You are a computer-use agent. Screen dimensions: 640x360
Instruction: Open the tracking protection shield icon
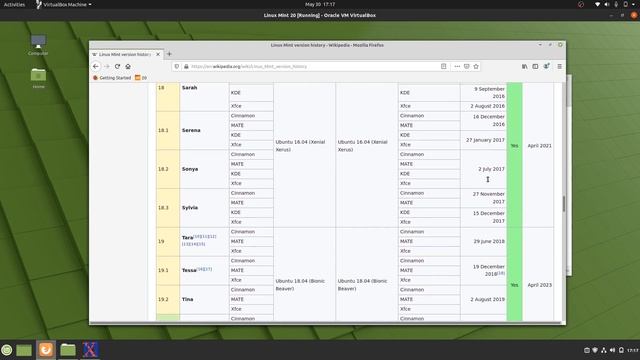(177, 66)
